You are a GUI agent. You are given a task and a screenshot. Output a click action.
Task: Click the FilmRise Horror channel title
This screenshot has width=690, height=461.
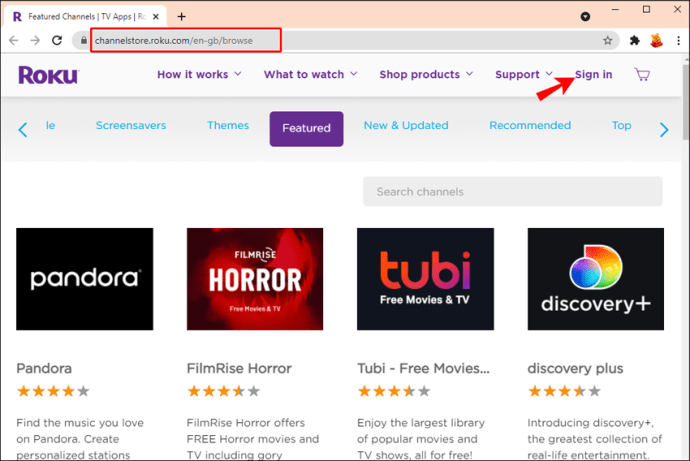click(x=239, y=368)
